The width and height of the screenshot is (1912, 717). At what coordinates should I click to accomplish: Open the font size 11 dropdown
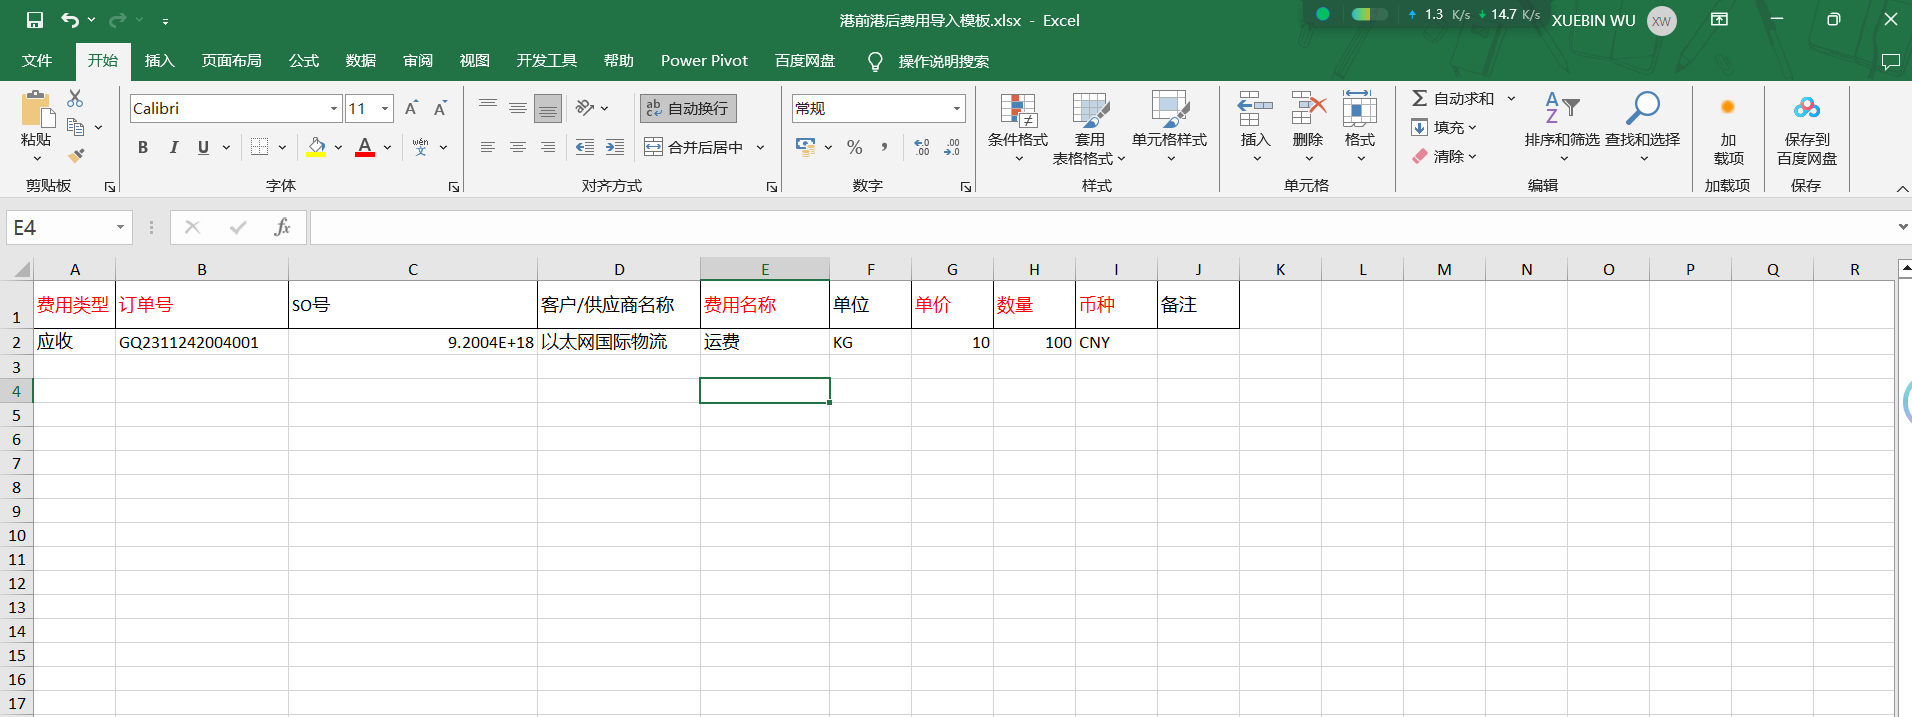pos(385,108)
